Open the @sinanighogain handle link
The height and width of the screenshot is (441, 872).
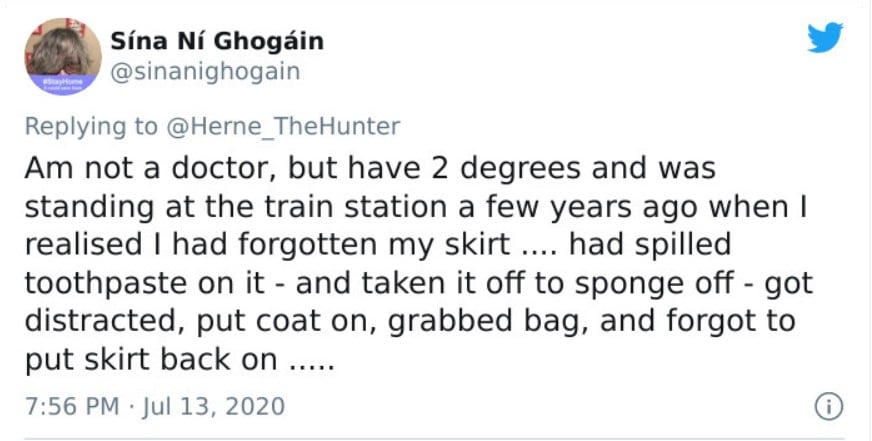(x=205, y=72)
